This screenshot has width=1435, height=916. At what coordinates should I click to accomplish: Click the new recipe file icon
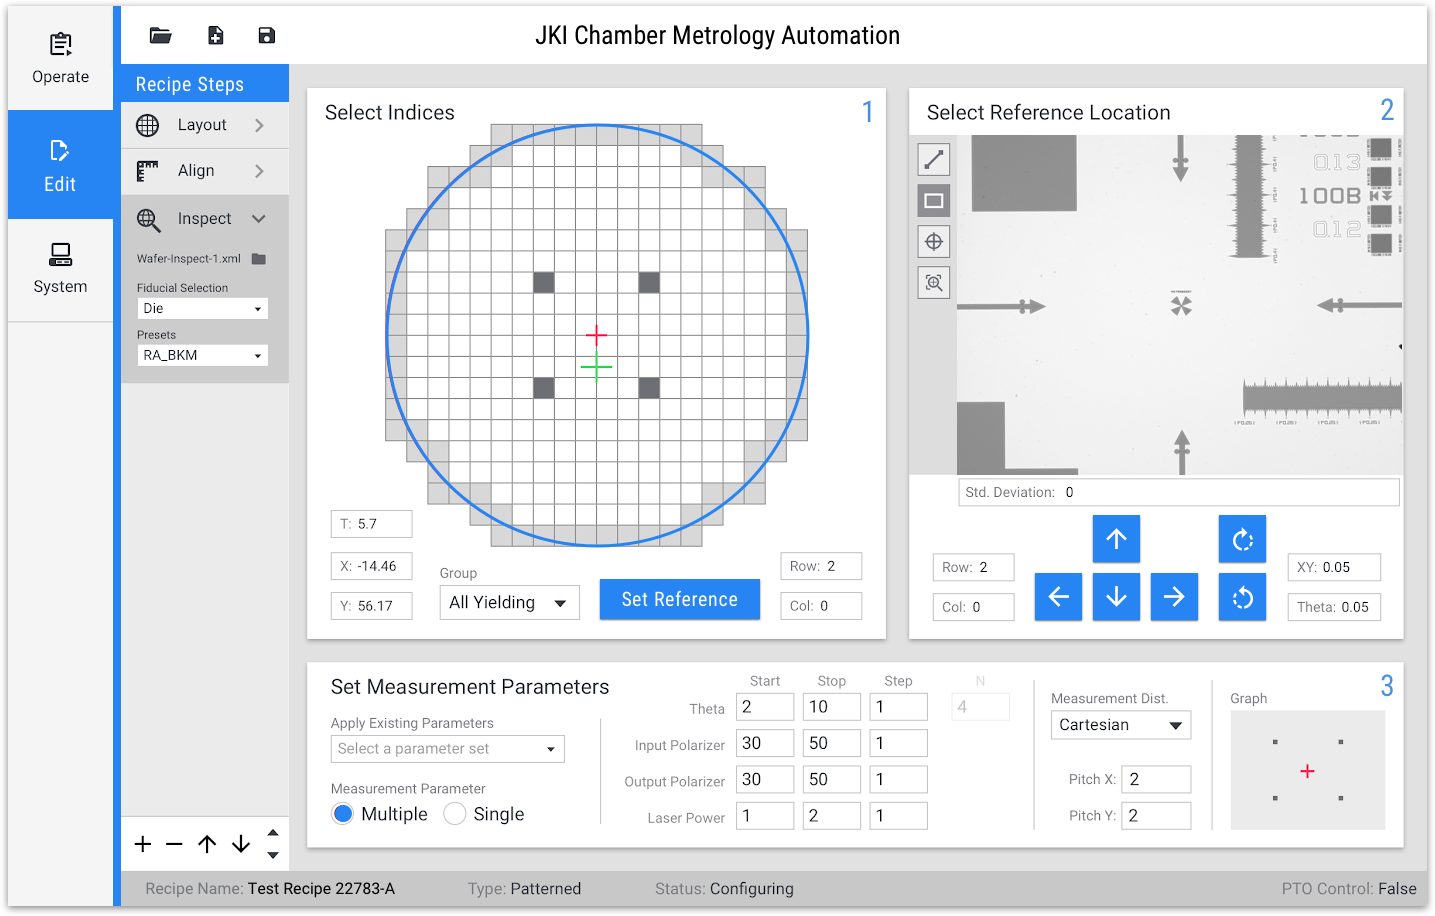pyautogui.click(x=215, y=36)
